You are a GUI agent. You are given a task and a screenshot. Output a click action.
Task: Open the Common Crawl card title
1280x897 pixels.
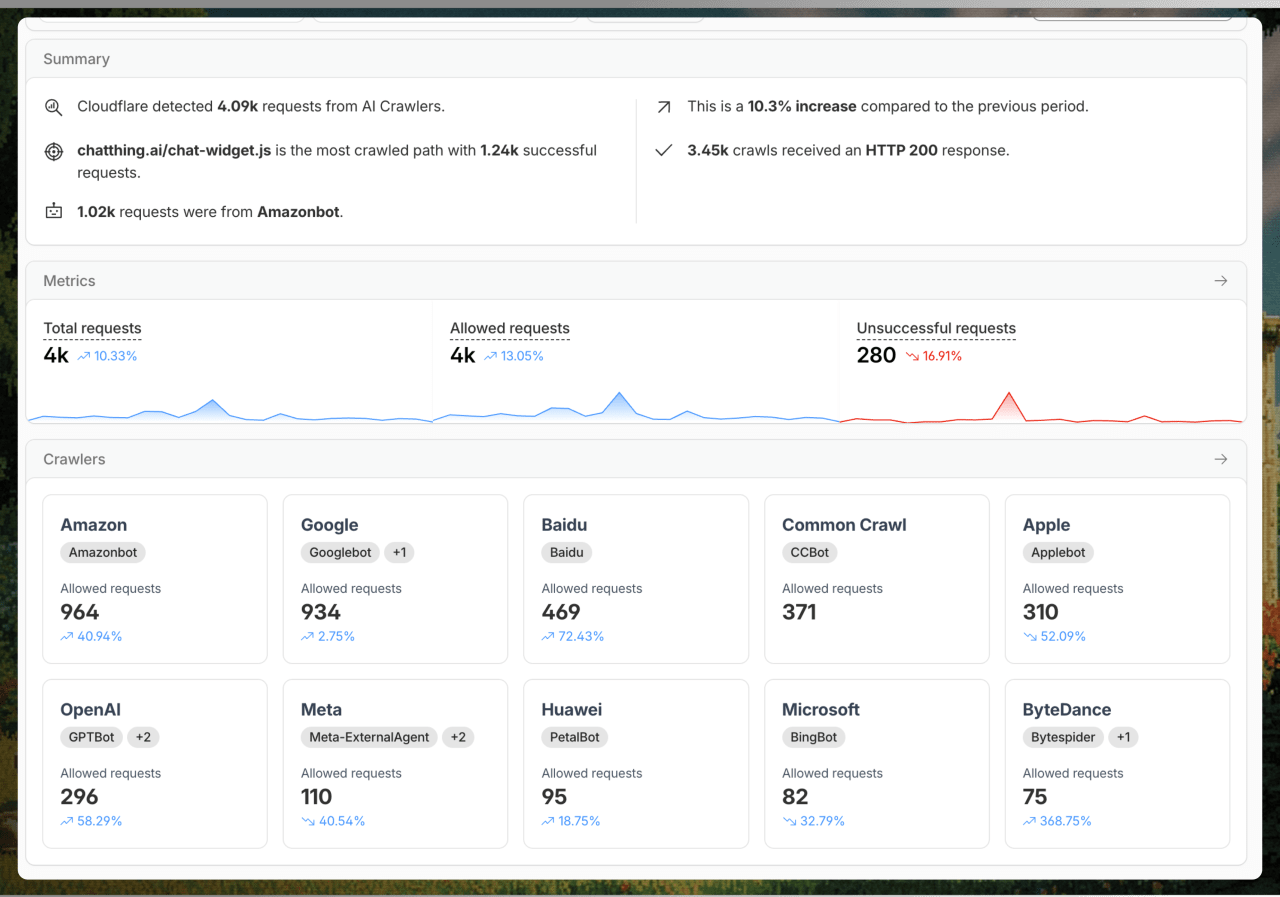tap(844, 525)
